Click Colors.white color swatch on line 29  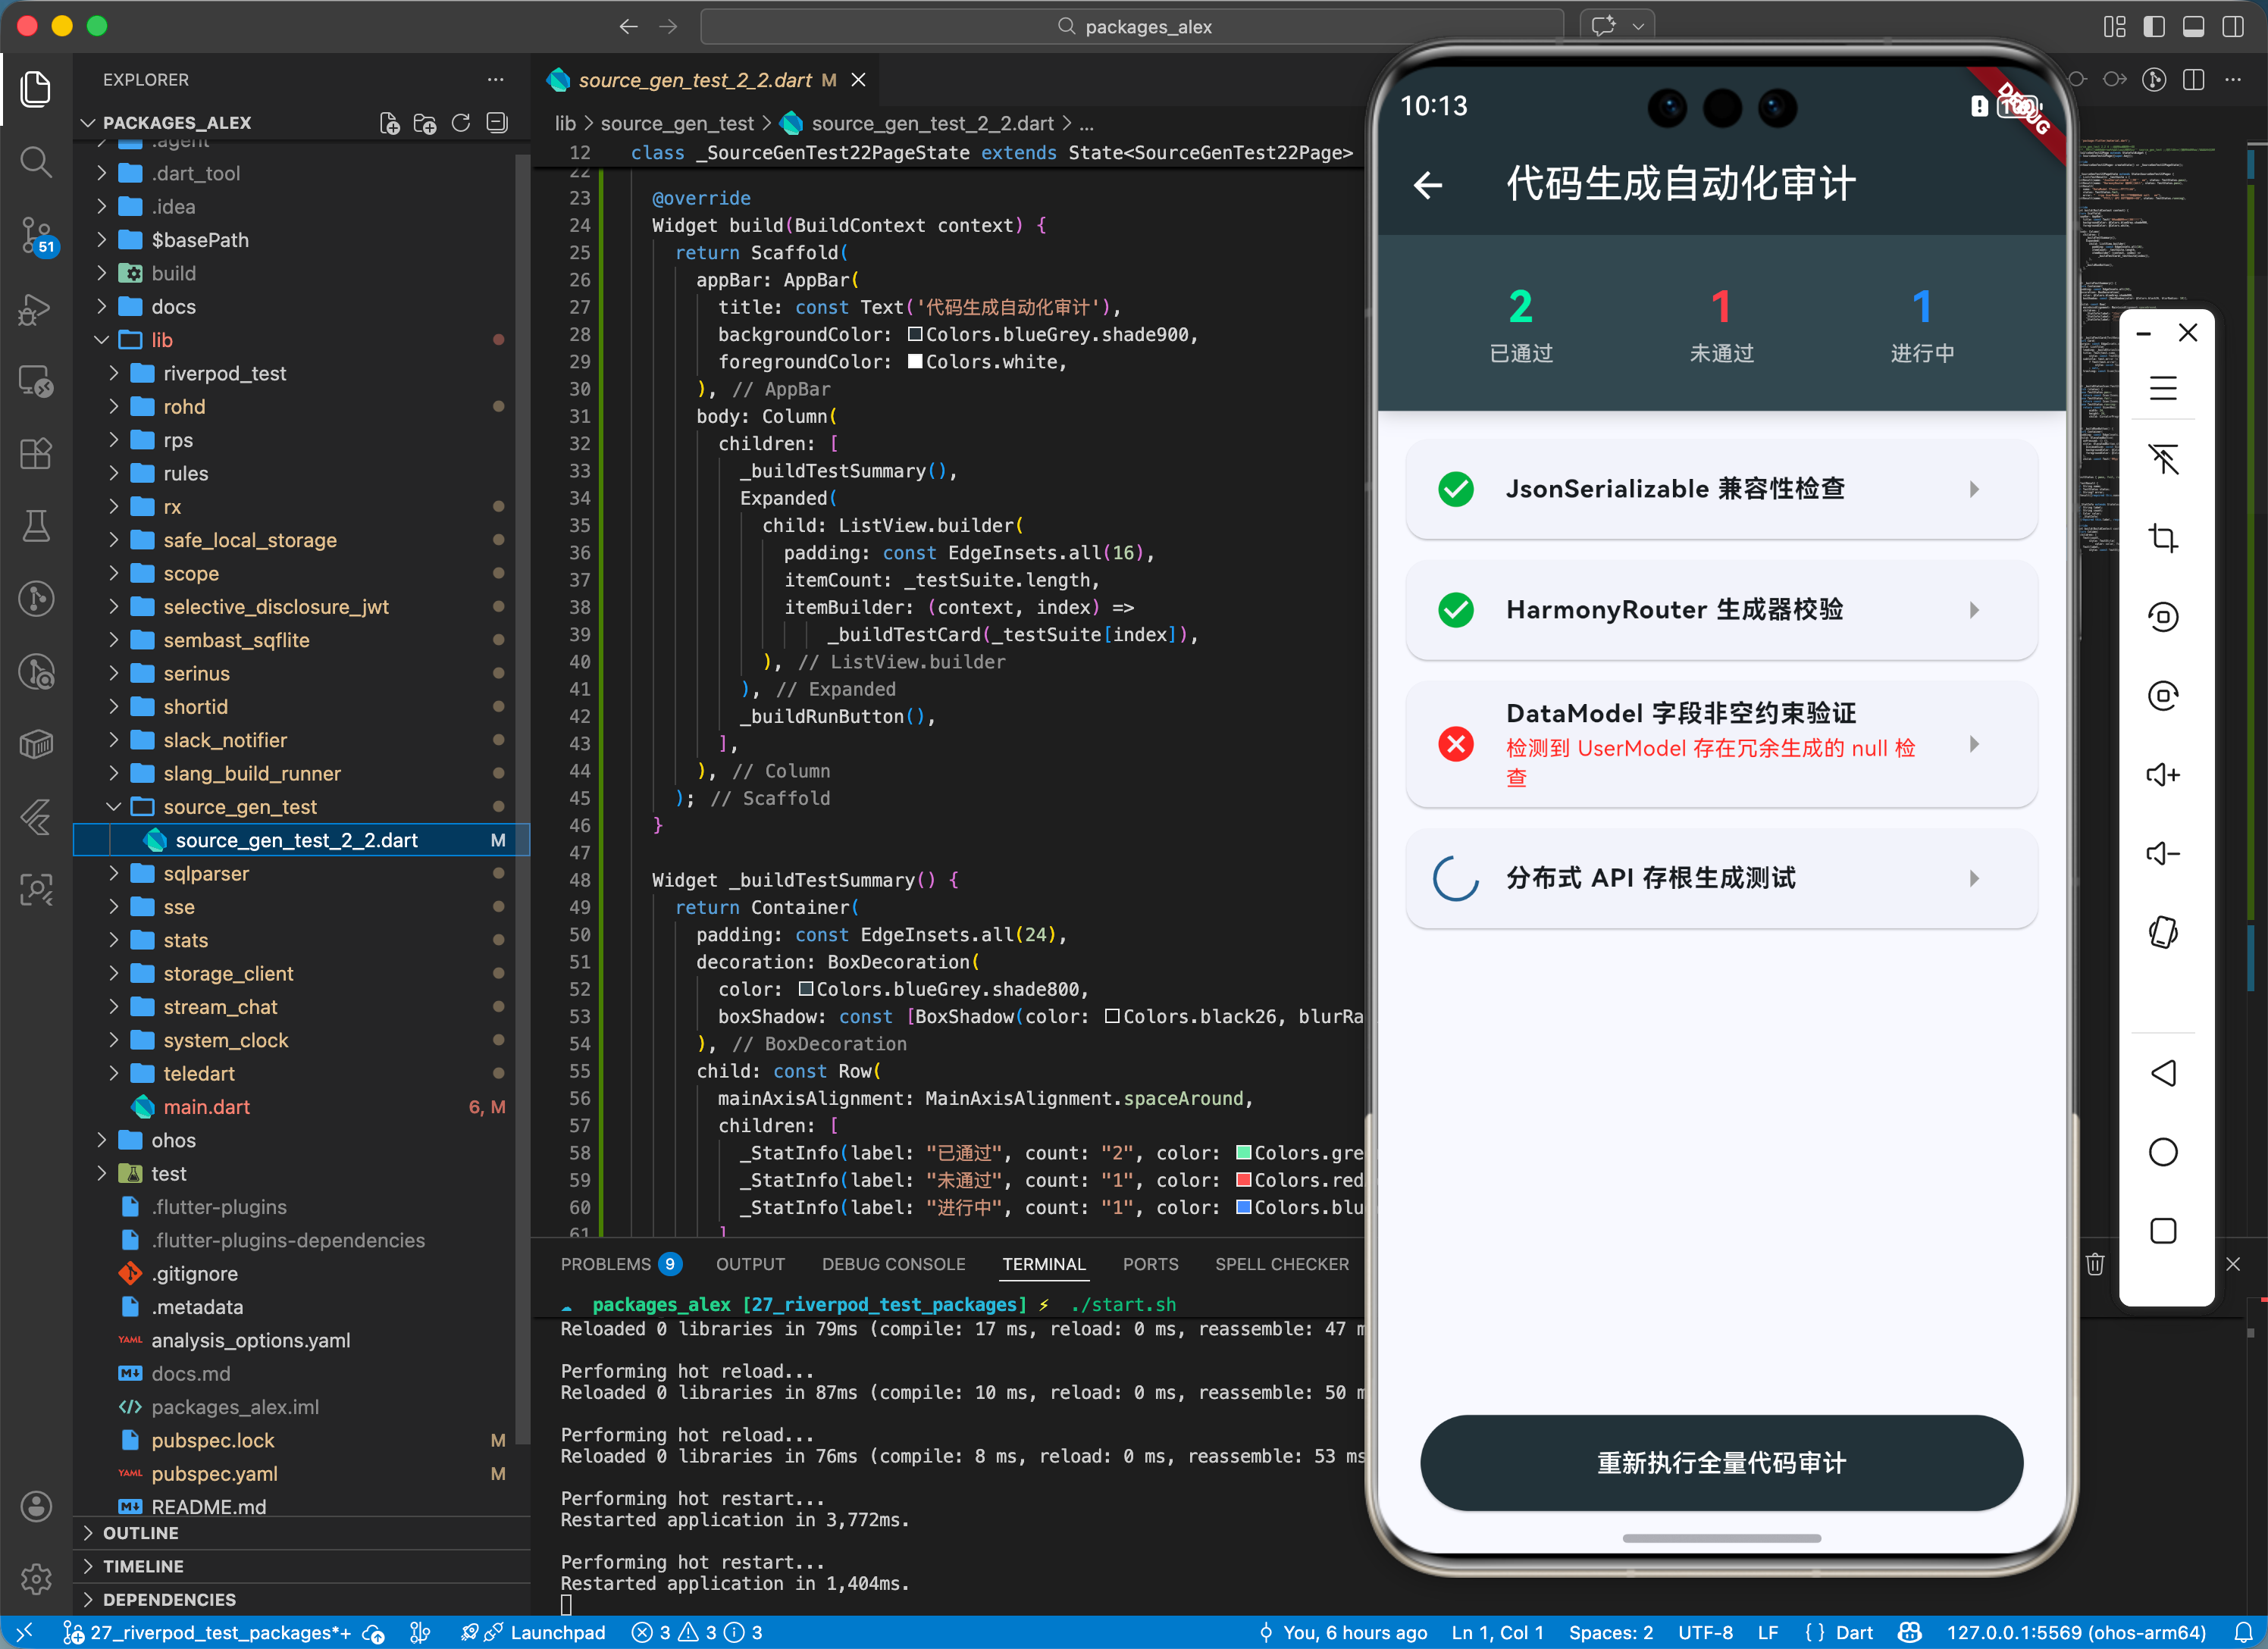pyautogui.click(x=915, y=362)
